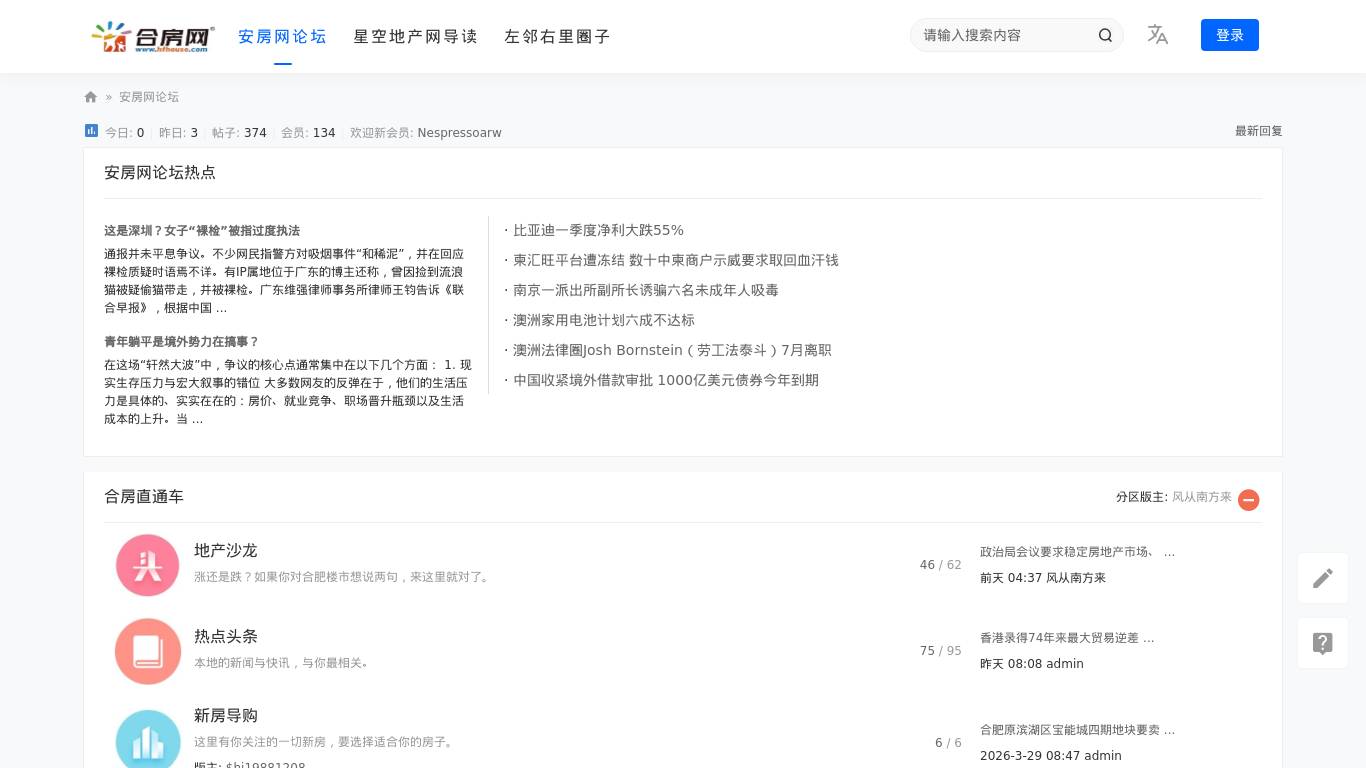Open the 地产沙龙 forum icon
Viewport: 1366px width, 768px height.
(x=147, y=565)
